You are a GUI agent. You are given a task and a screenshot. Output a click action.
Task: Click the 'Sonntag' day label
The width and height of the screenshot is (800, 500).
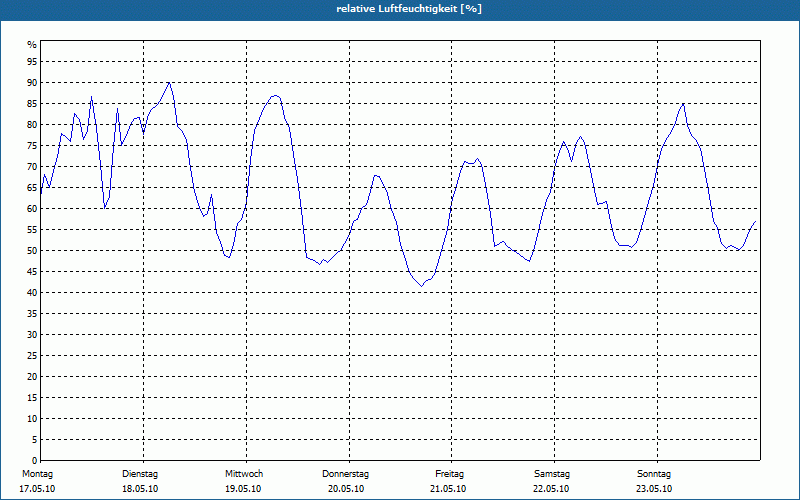click(x=654, y=474)
